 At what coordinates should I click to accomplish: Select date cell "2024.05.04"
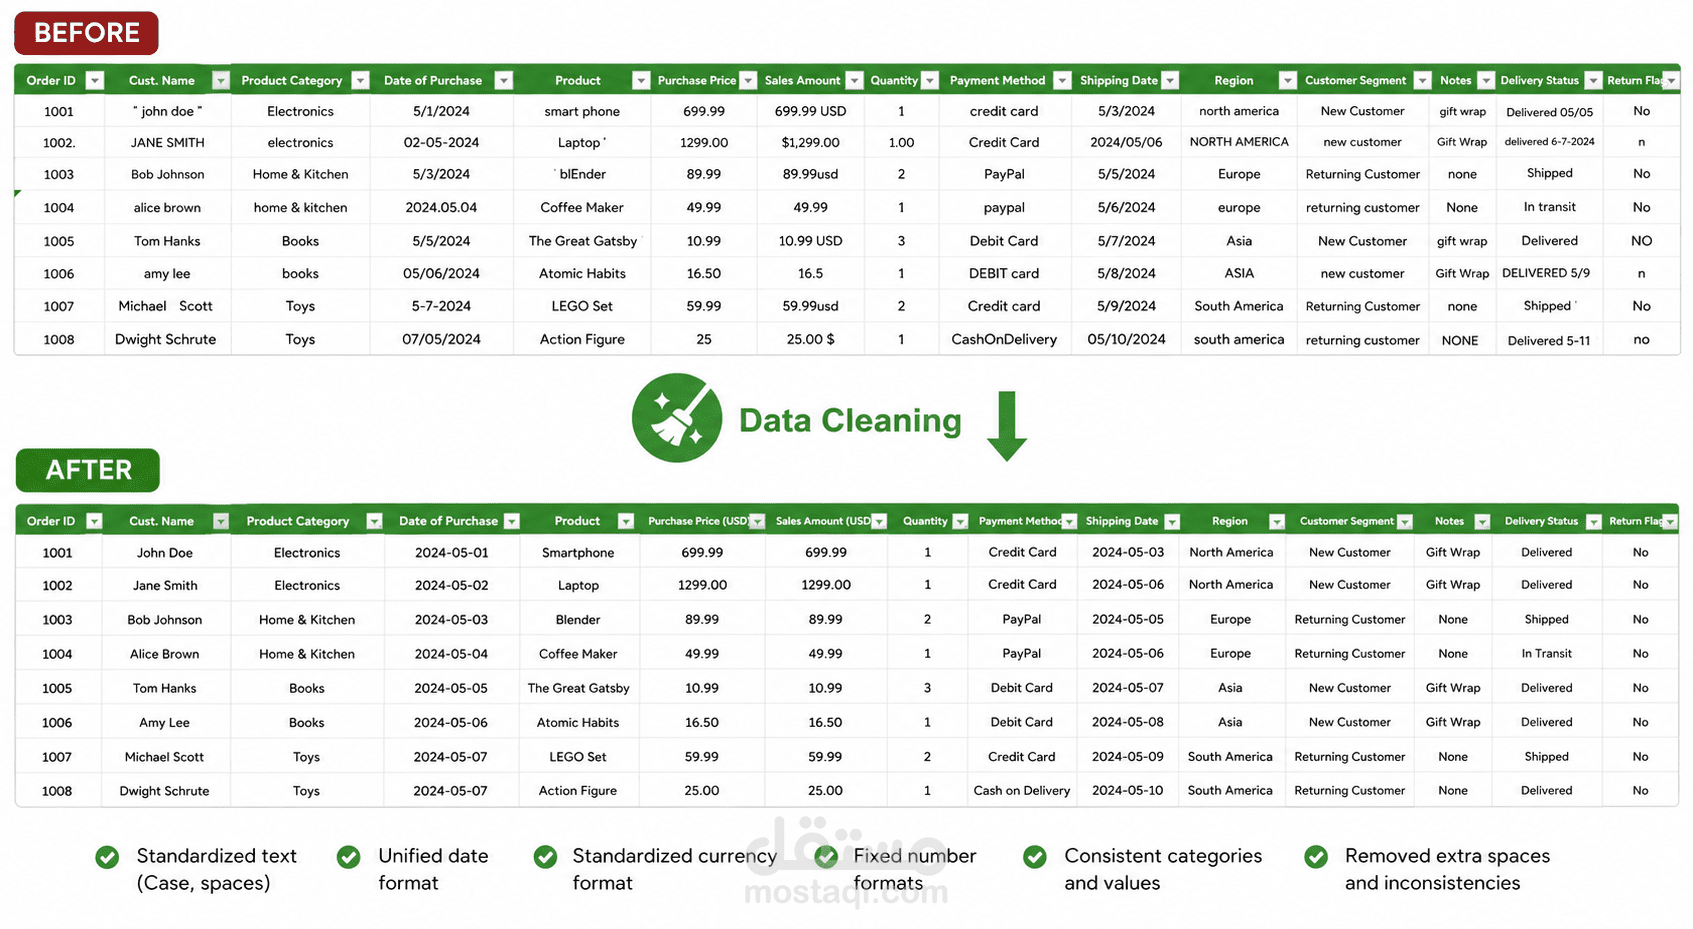441,208
